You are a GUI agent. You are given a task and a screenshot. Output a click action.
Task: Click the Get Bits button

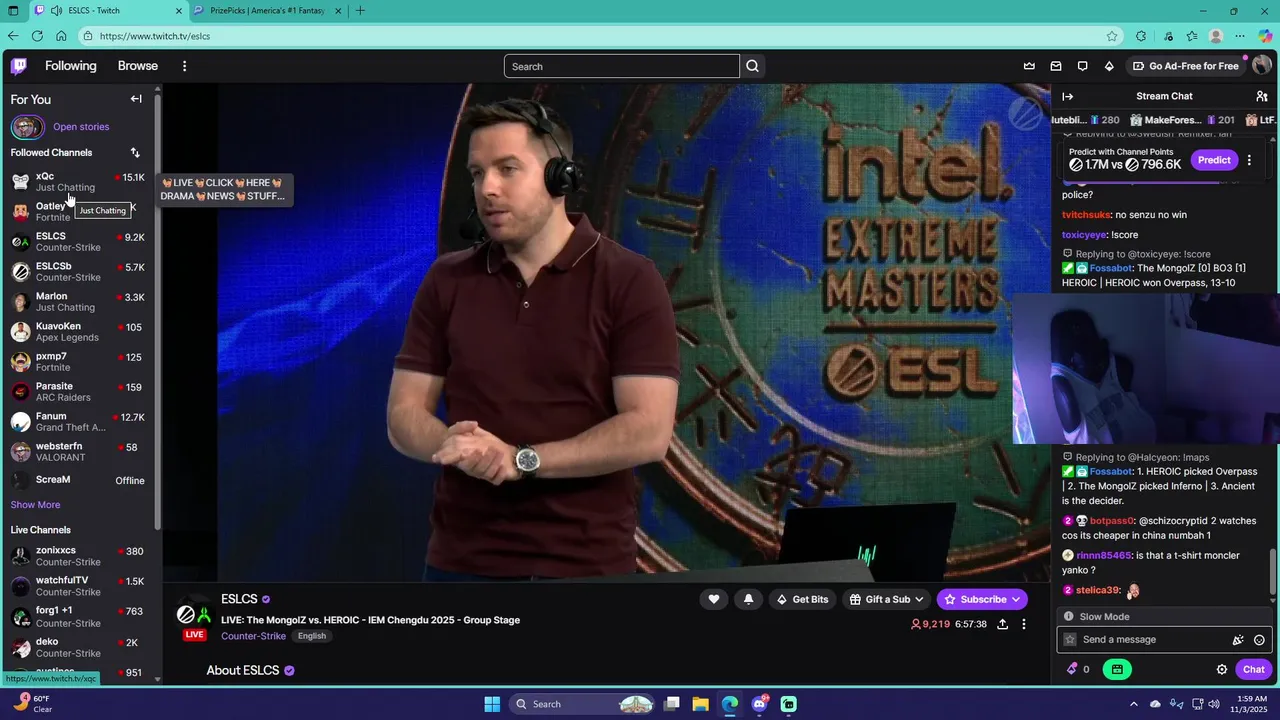tap(803, 599)
